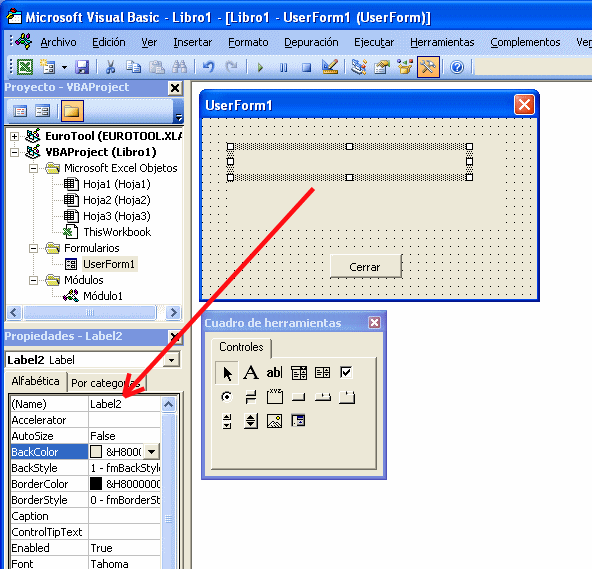This screenshot has height=569, width=592.
Task: Choose the SpinButton control tool
Action: coord(251,421)
